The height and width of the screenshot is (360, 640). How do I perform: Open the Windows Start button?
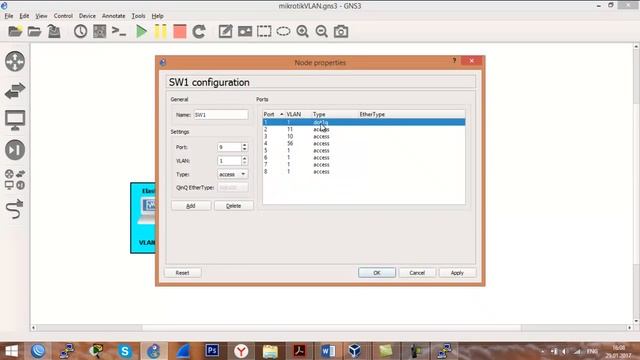coord(11,351)
